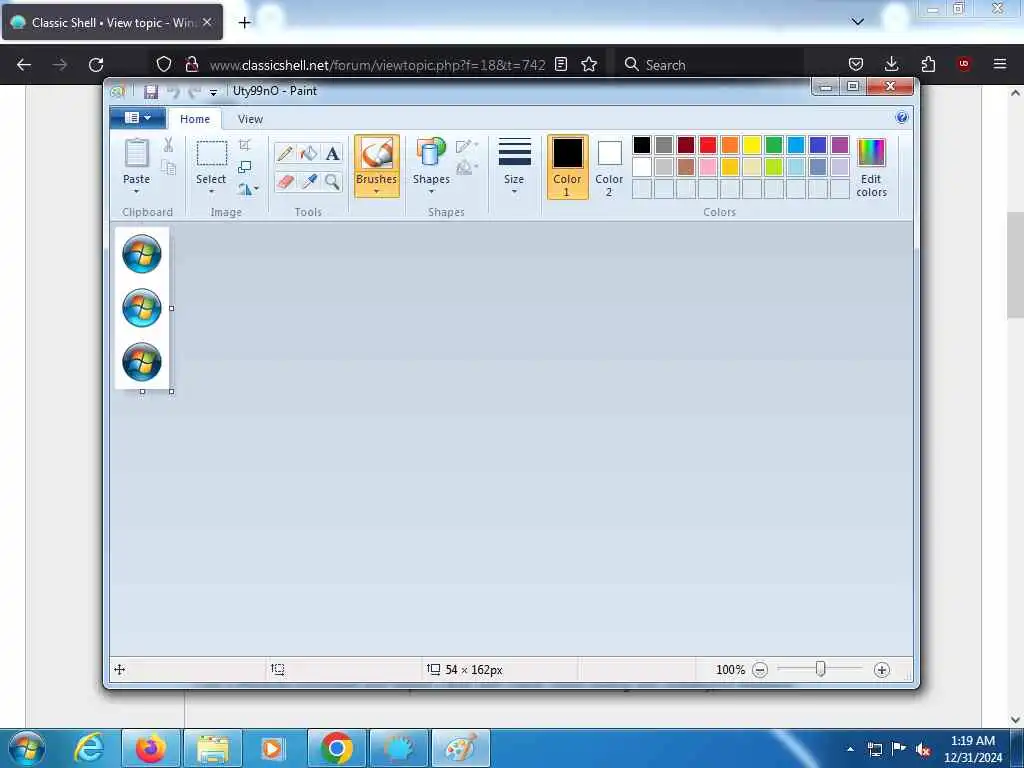Open the Rotate or flip dropdown
The width and height of the screenshot is (1024, 768).
pyautogui.click(x=248, y=189)
